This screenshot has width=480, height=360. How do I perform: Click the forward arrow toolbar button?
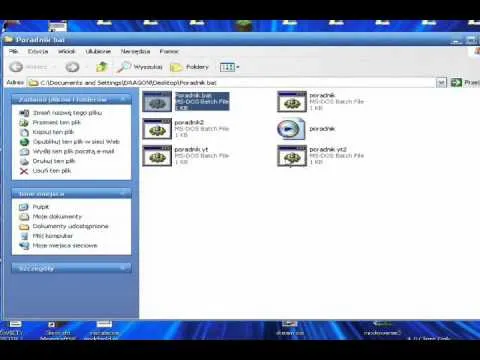pos(72,67)
